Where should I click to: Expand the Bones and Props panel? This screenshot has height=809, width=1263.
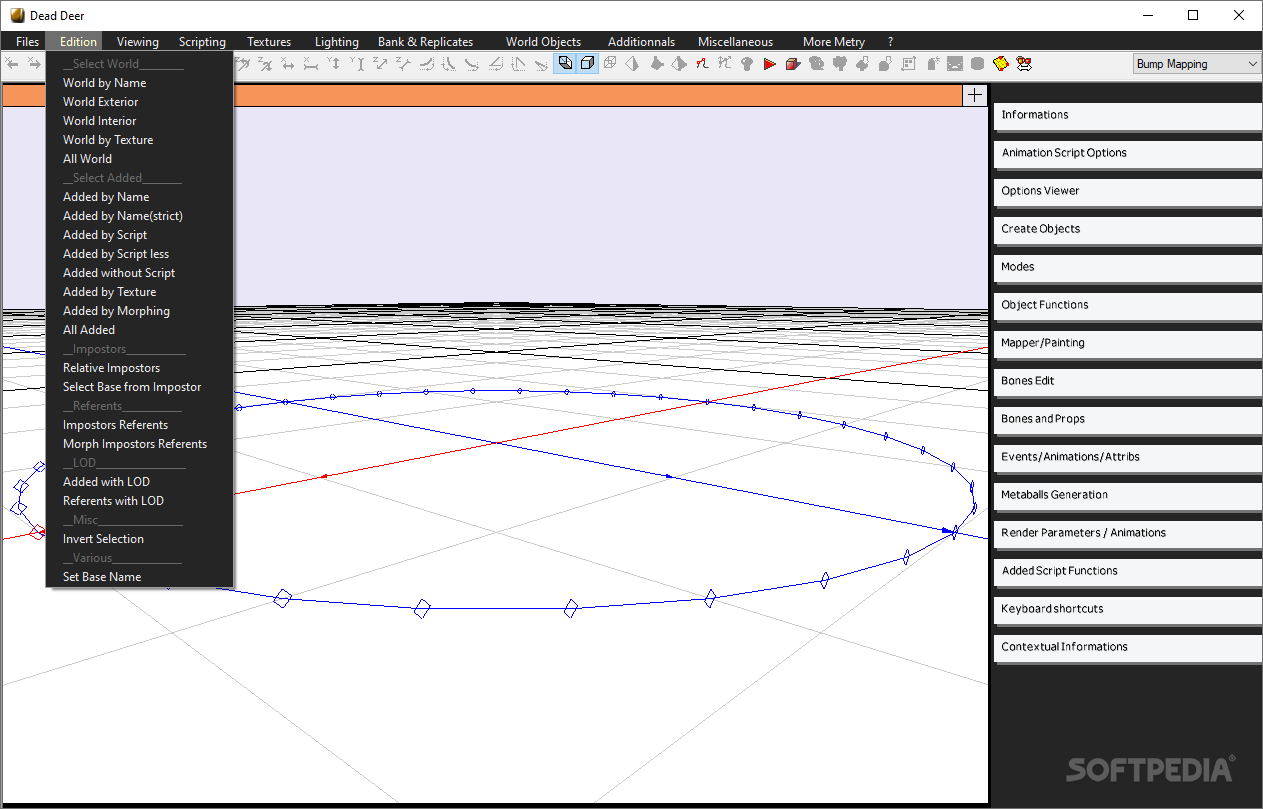(1127, 419)
